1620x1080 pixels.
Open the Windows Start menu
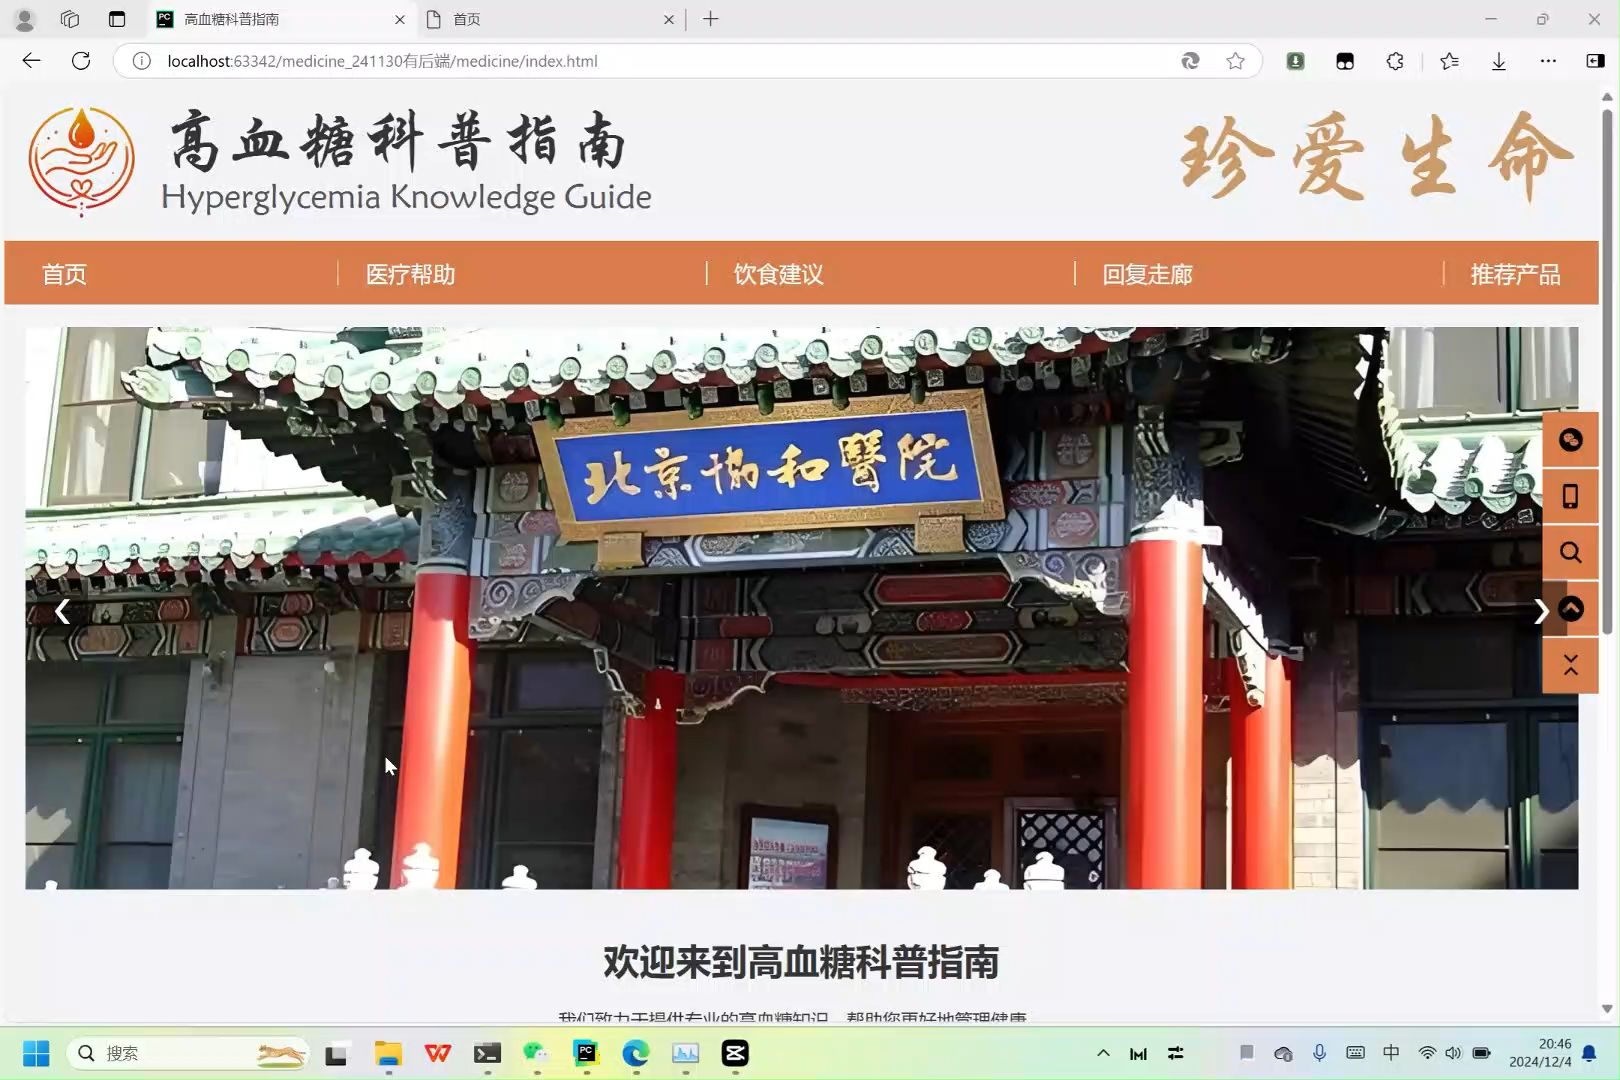(36, 1053)
